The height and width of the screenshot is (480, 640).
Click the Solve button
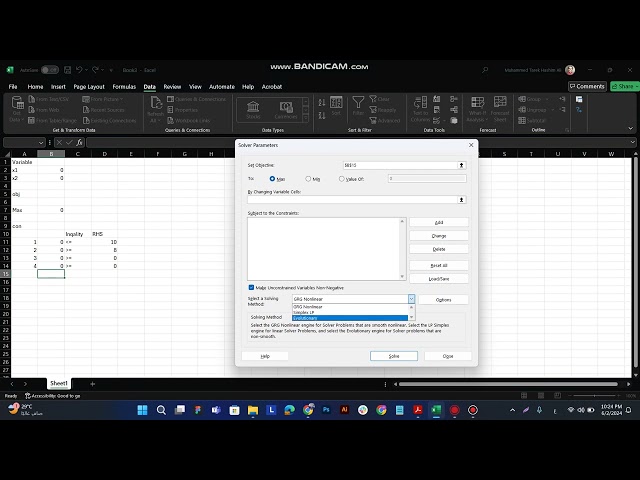point(394,356)
